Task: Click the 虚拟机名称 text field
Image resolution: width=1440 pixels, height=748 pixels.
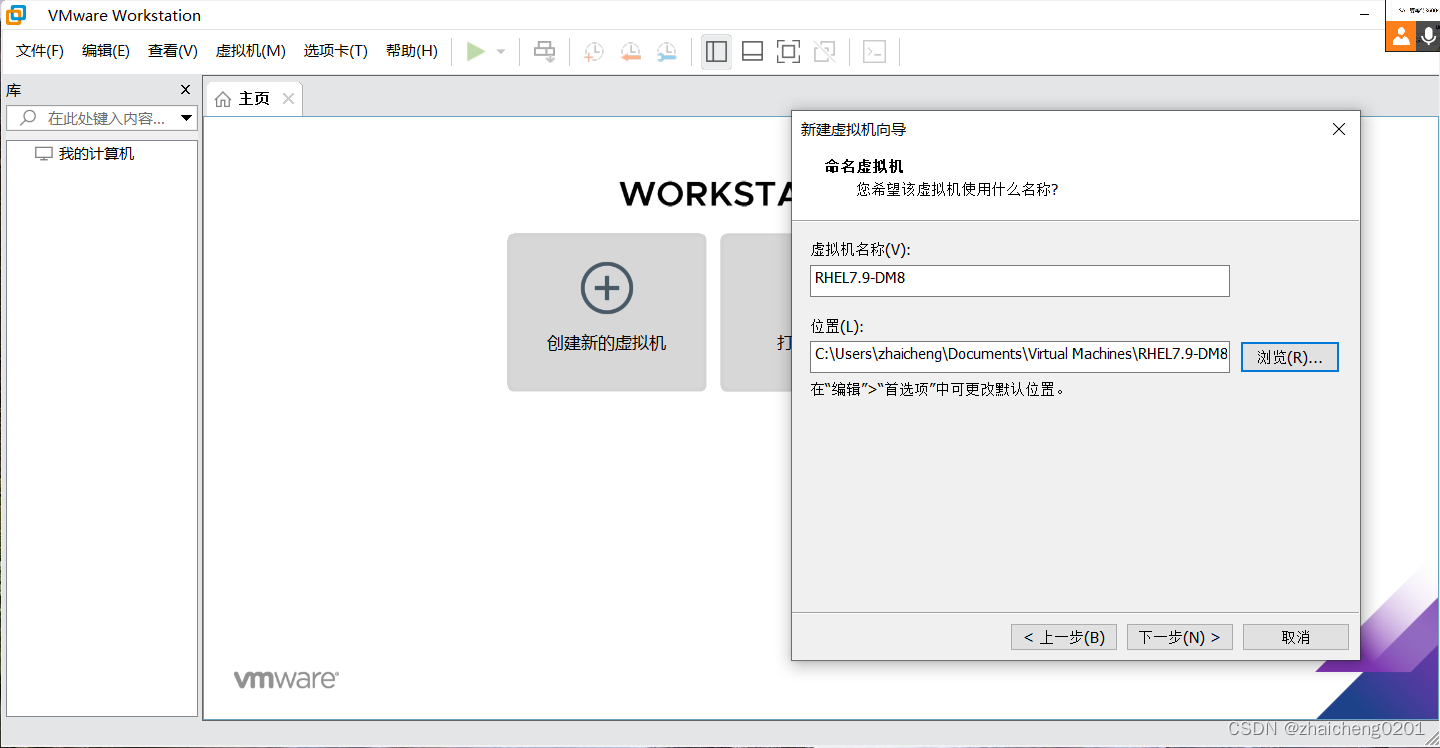Action: point(1020,281)
